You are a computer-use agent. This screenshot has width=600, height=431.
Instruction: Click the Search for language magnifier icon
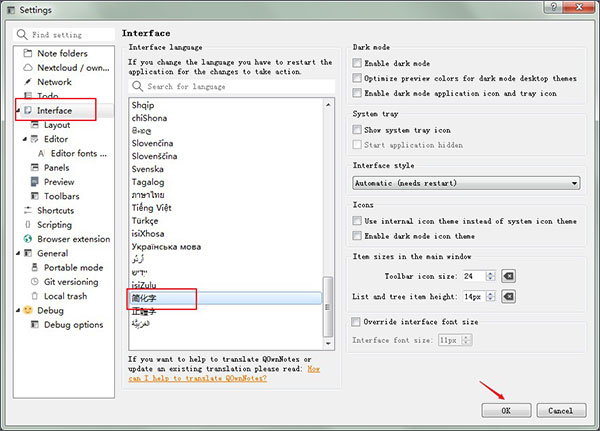click(x=137, y=86)
